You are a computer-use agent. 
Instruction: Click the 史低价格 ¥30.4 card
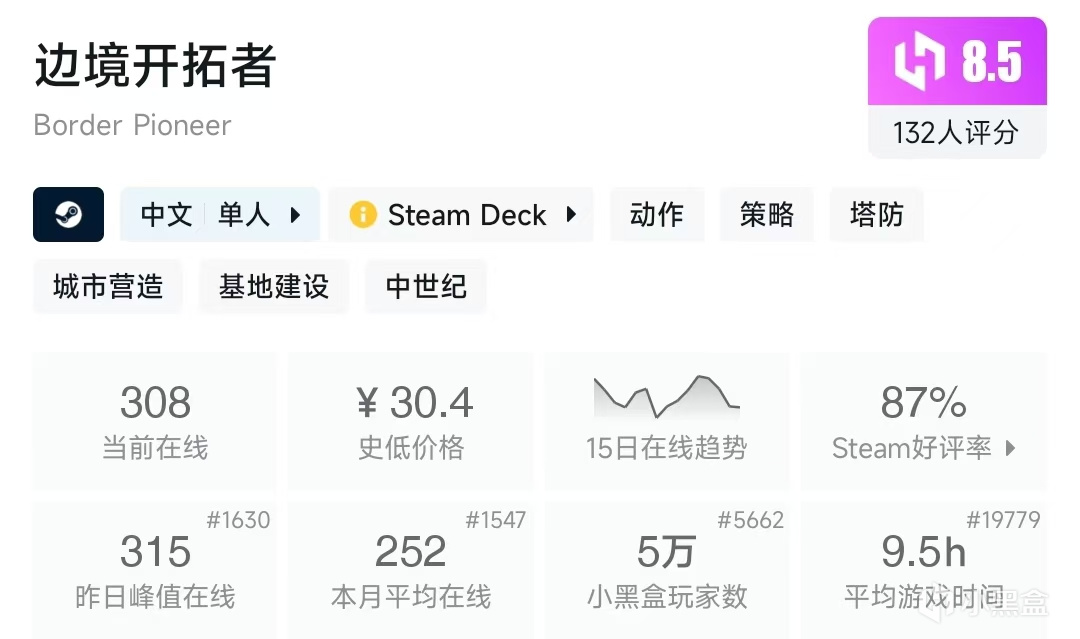tap(411, 420)
